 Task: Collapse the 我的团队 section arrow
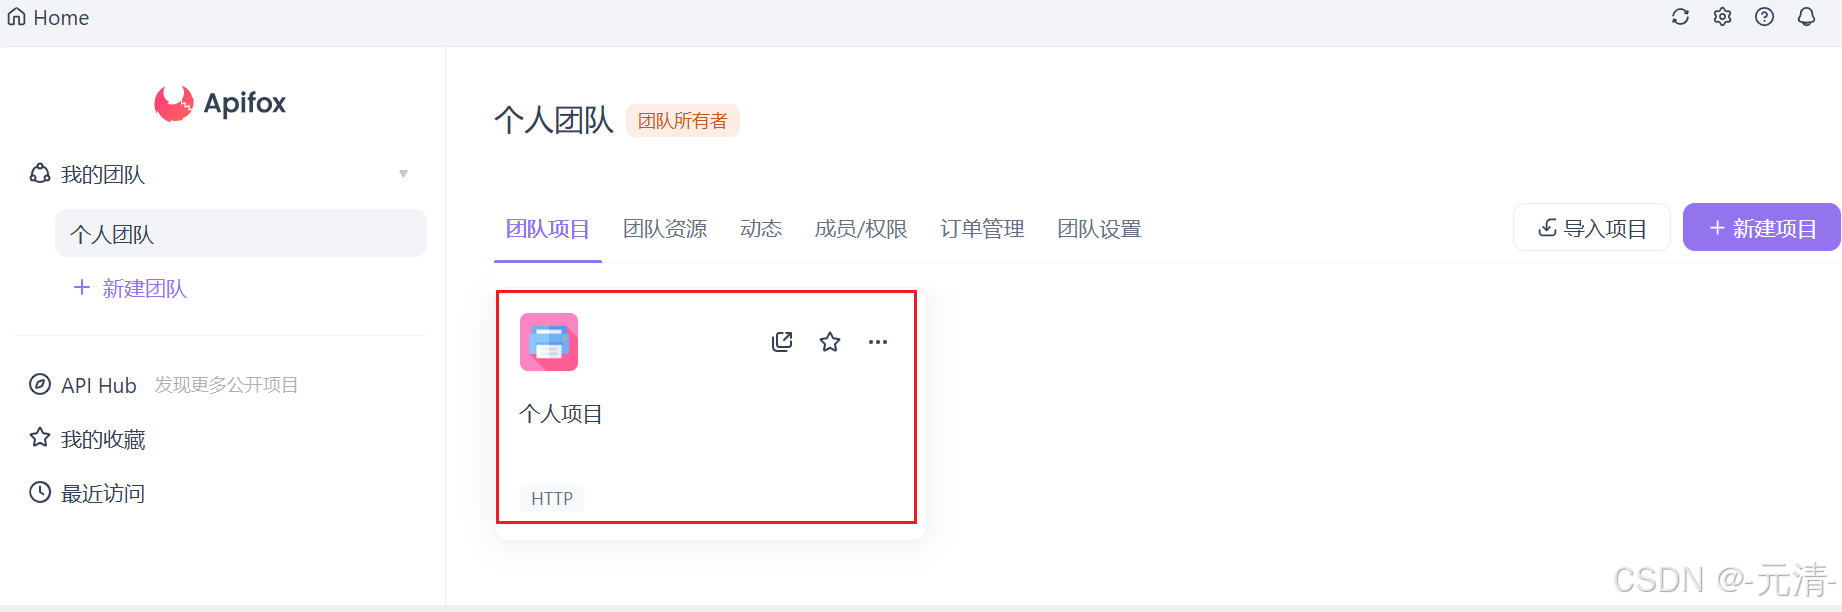[x=403, y=174]
